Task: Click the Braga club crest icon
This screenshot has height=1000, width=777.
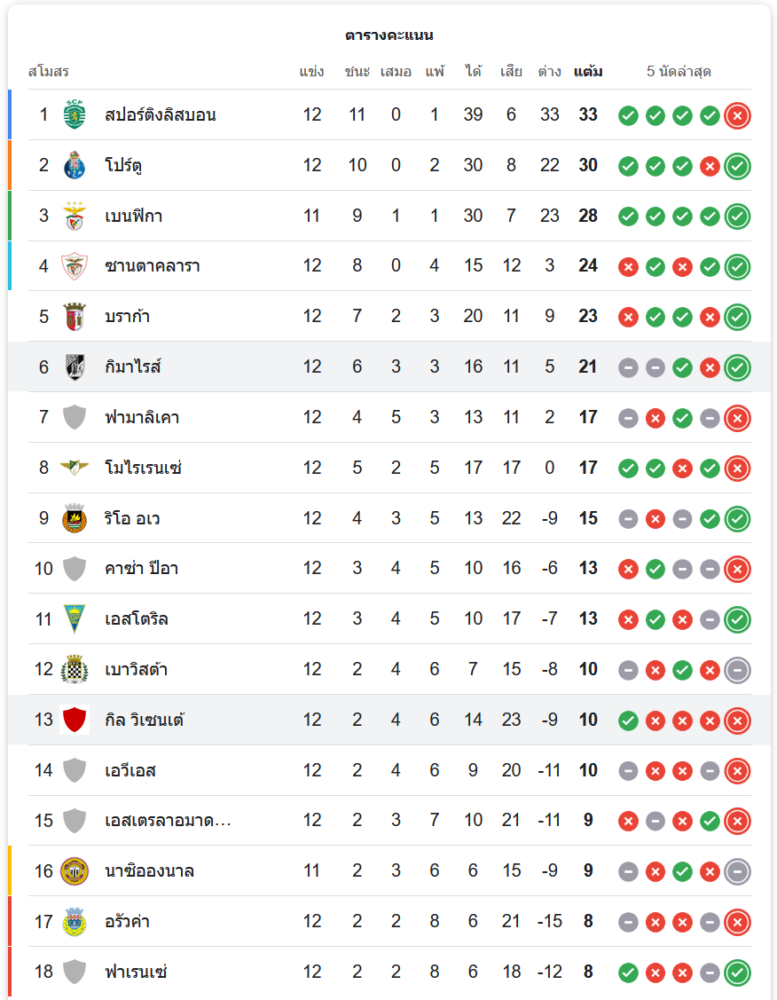Action: pos(75,316)
